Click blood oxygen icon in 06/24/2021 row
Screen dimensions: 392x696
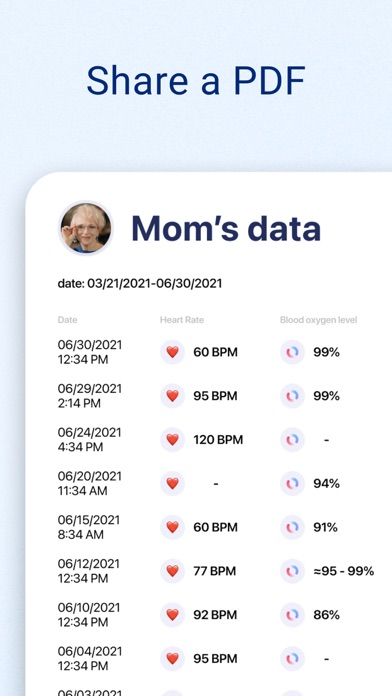tap(292, 439)
